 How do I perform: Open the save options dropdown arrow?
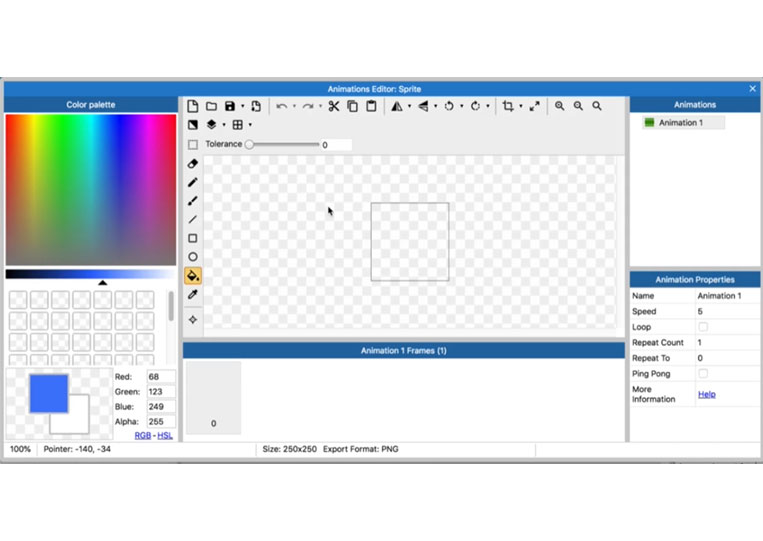click(x=242, y=106)
